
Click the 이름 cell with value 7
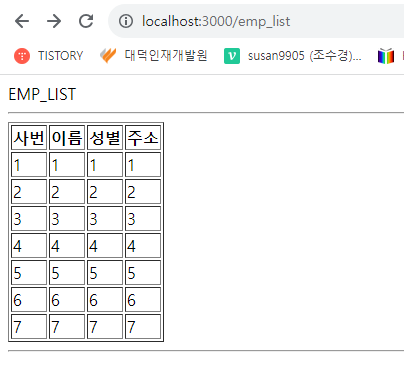pos(67,327)
